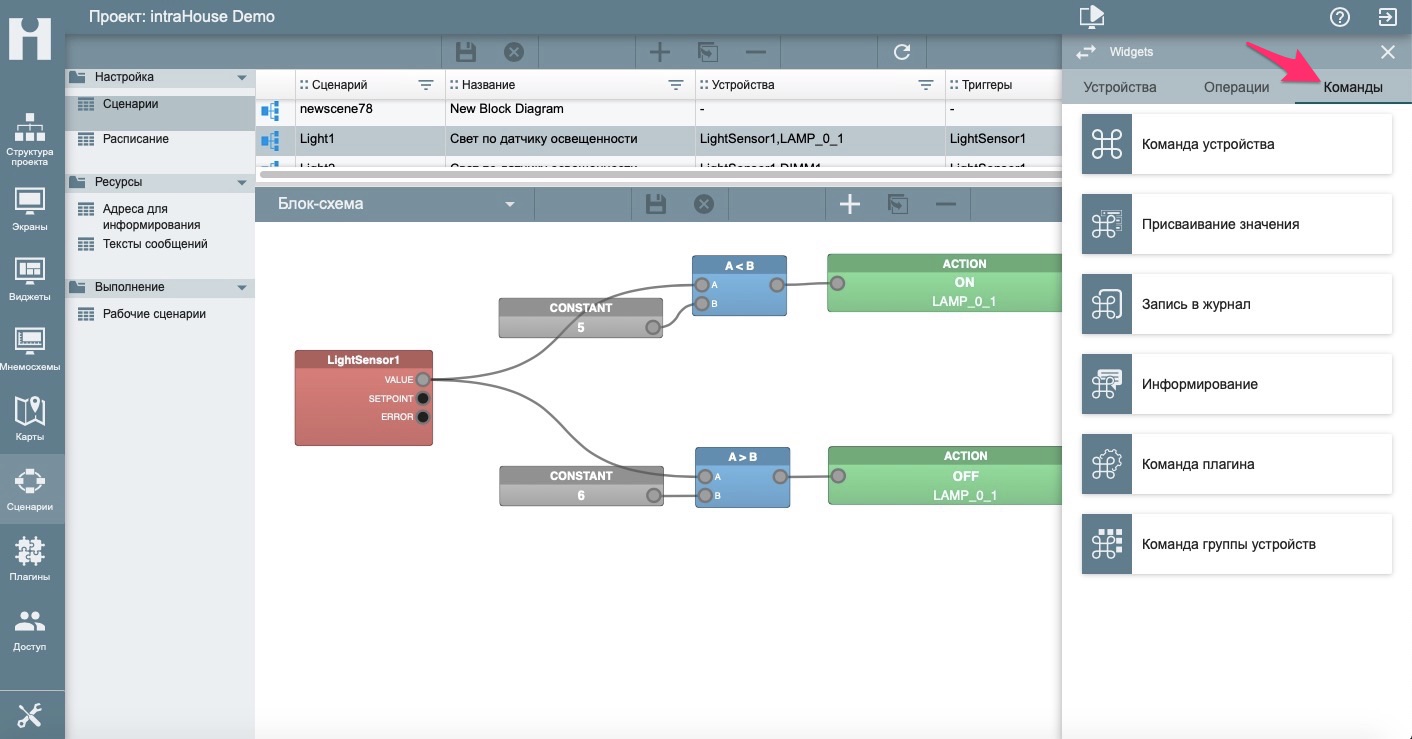
Task: Open Плагины section in sidebar
Action: [x=32, y=559]
